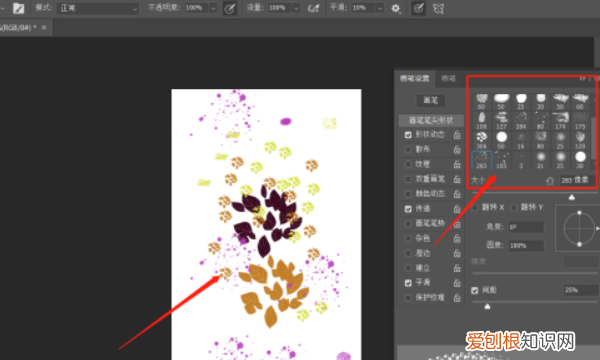Select brush tip labeled 185
The image size is (600, 360).
[501, 160]
